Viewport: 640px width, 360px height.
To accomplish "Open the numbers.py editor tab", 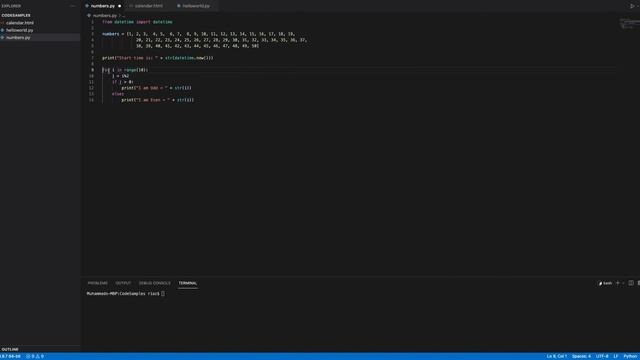I will 103,6.
